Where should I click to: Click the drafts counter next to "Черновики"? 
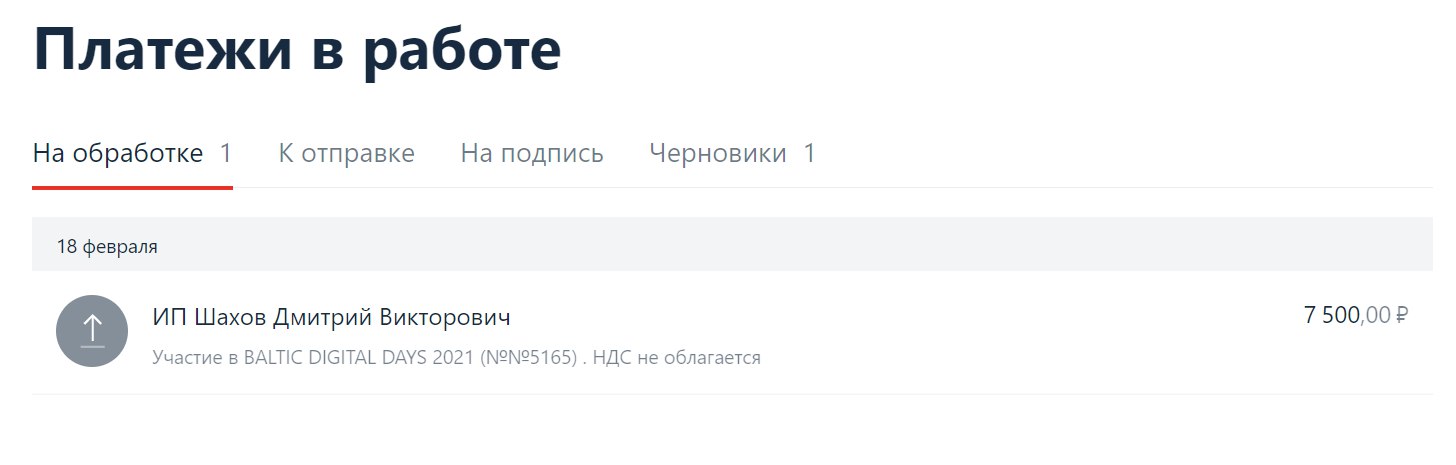(x=810, y=154)
